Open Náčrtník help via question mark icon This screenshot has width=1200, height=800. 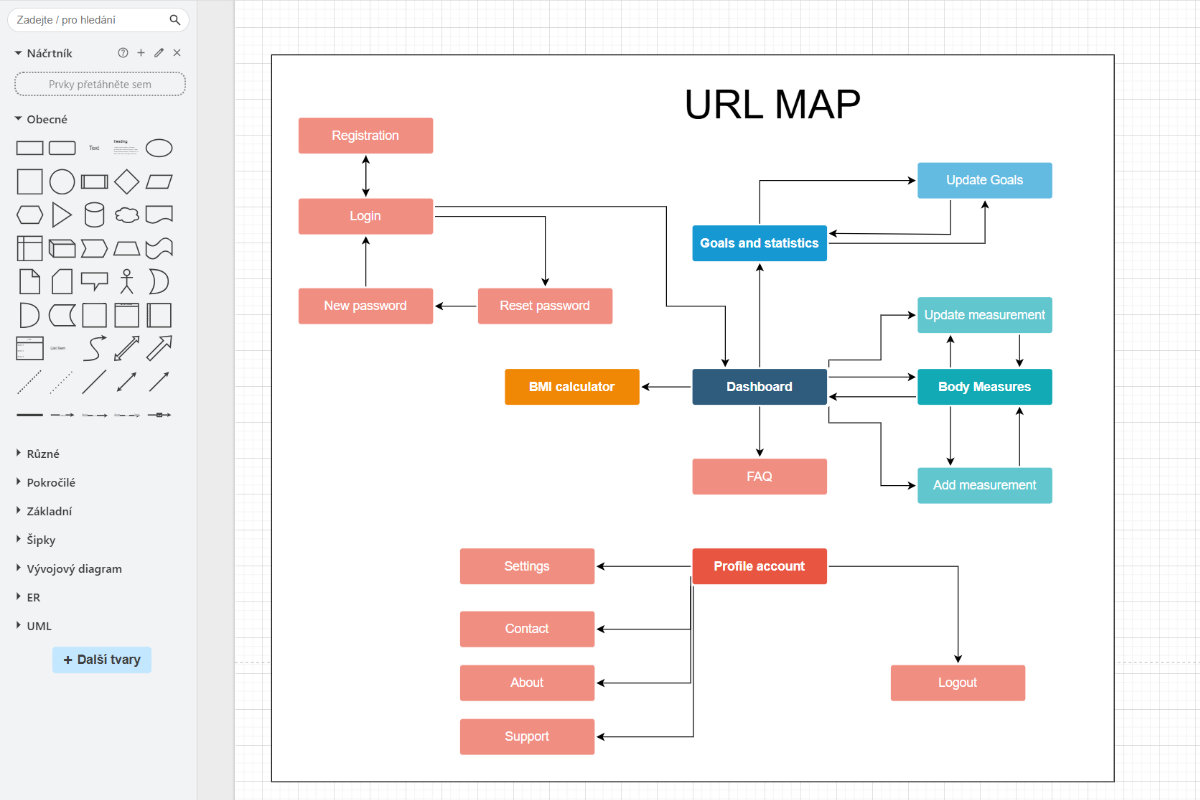(x=122, y=52)
